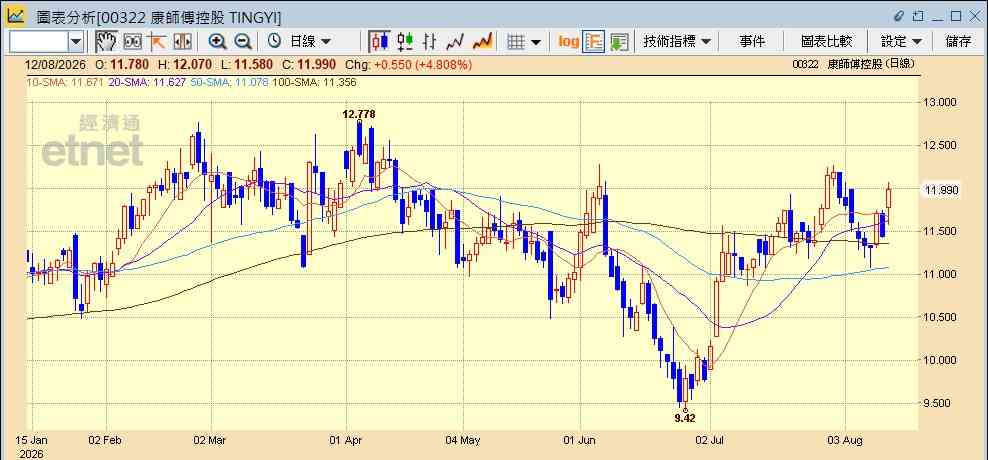988x460 pixels.
Task: Click the grid lines icon
Action: tap(516, 42)
